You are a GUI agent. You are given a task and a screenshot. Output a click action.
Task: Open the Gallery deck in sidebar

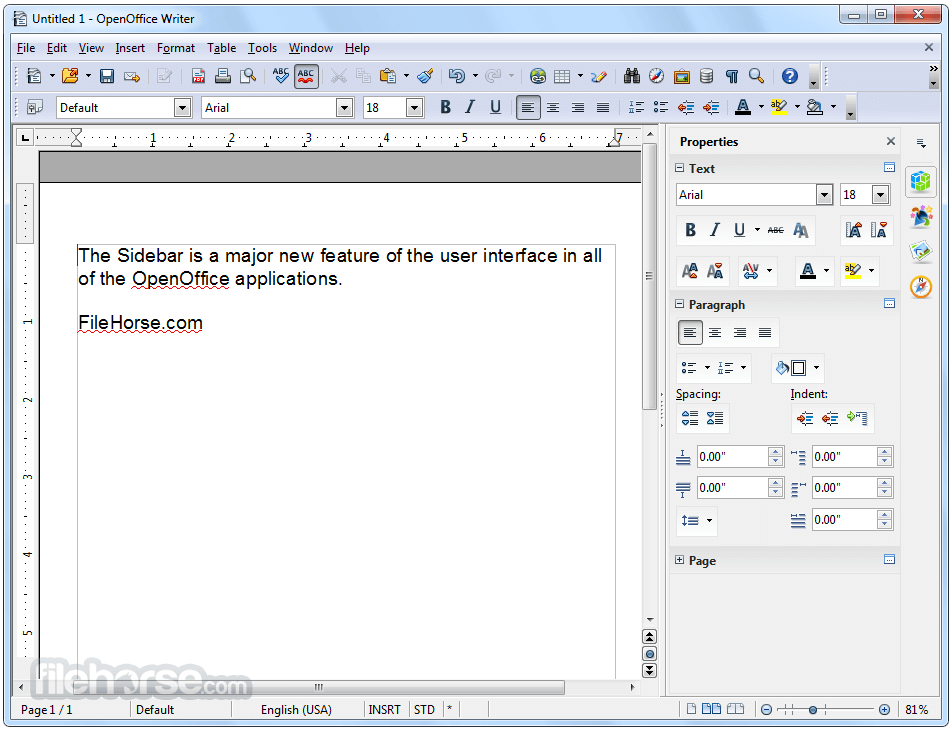point(920,251)
